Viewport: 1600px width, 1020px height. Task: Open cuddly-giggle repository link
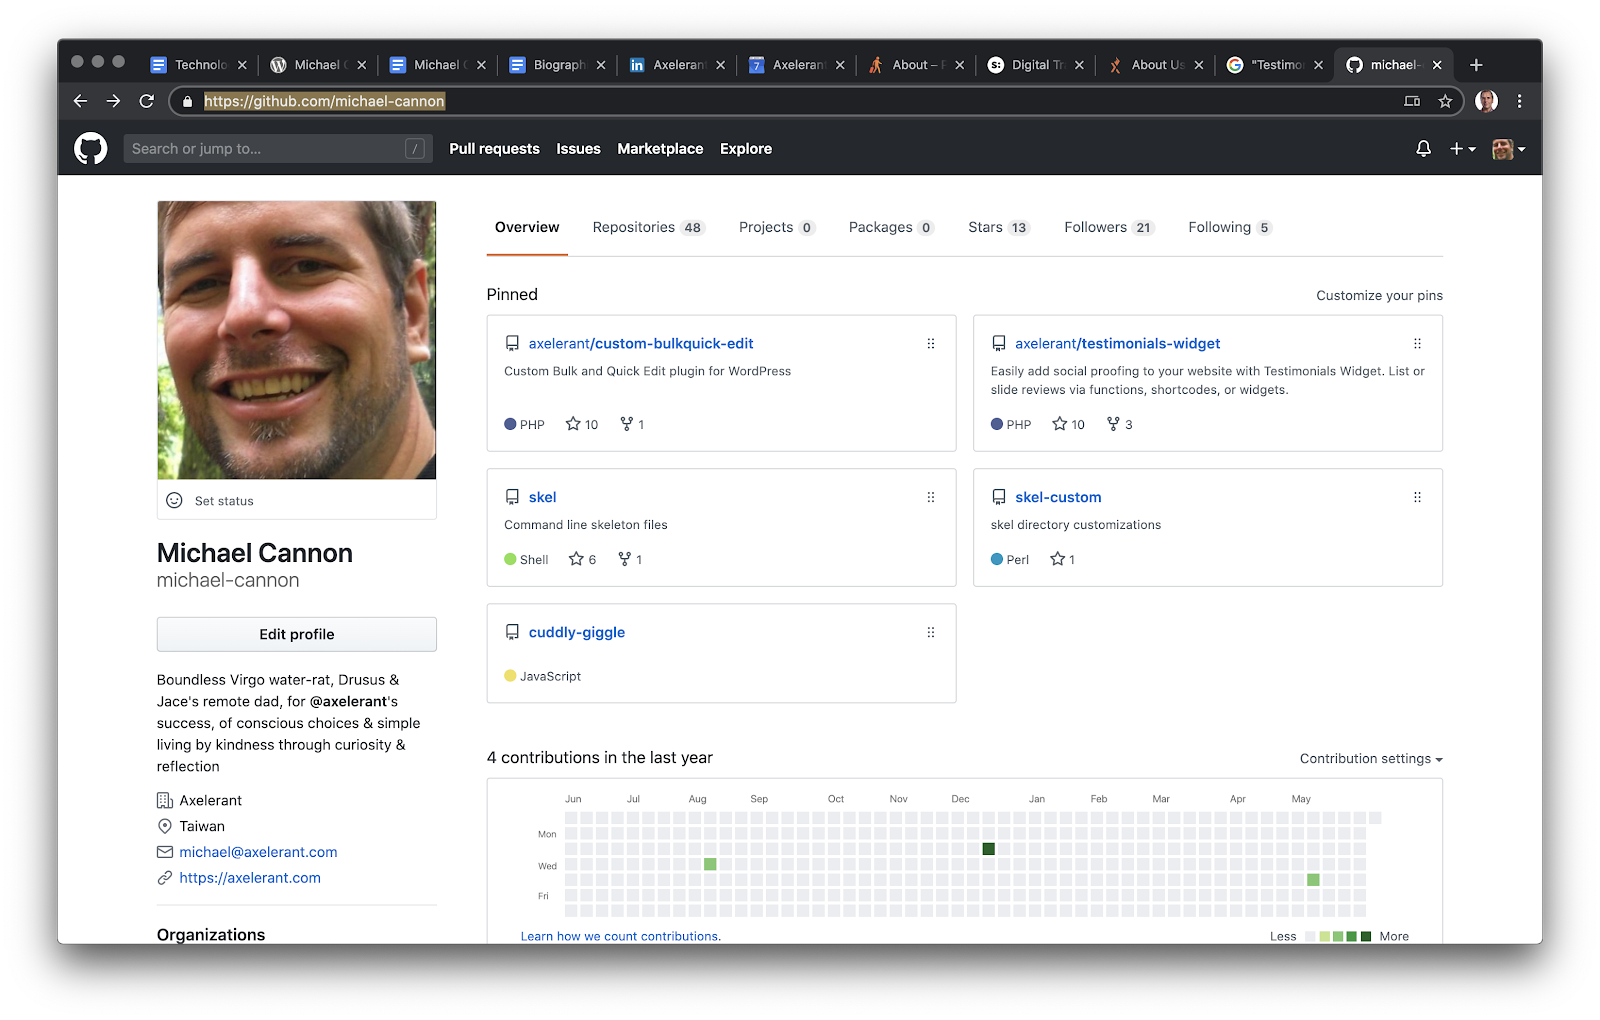point(576,632)
